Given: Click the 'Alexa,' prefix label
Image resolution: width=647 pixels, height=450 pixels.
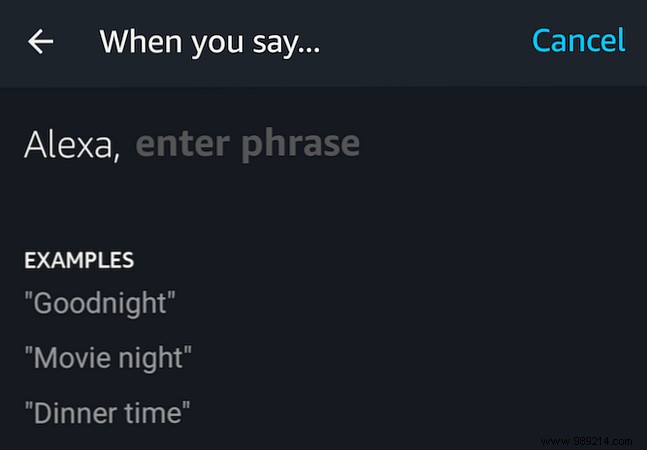Looking at the screenshot, I should [x=72, y=146].
